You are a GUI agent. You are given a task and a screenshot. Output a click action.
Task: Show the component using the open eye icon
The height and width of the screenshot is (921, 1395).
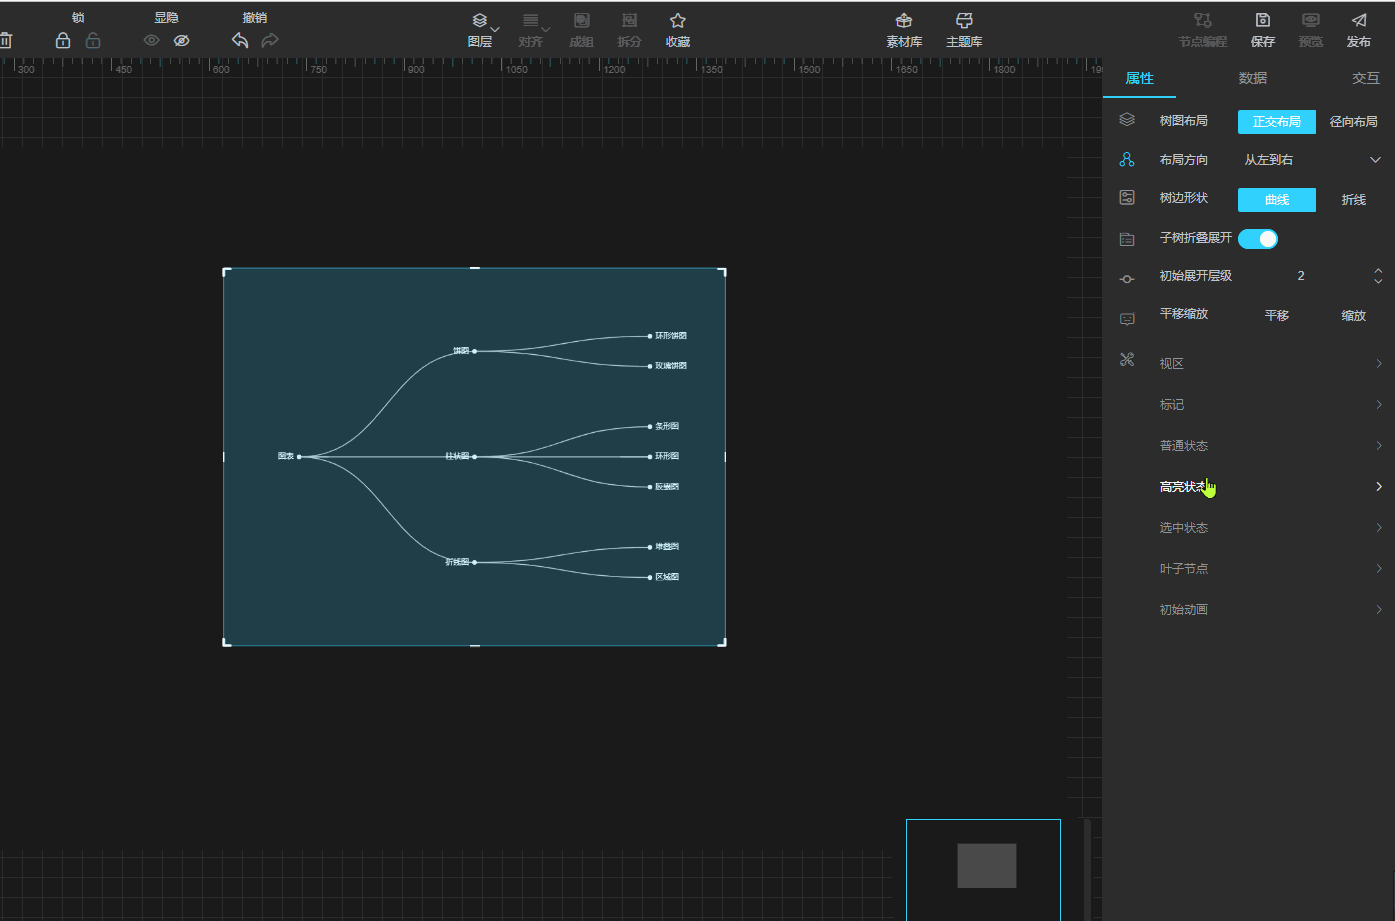(152, 41)
